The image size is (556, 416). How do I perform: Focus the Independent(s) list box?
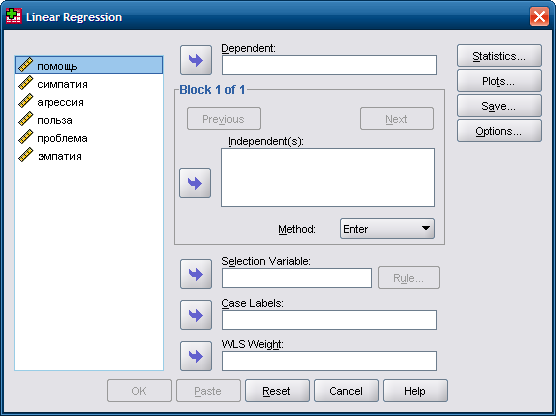coord(328,177)
